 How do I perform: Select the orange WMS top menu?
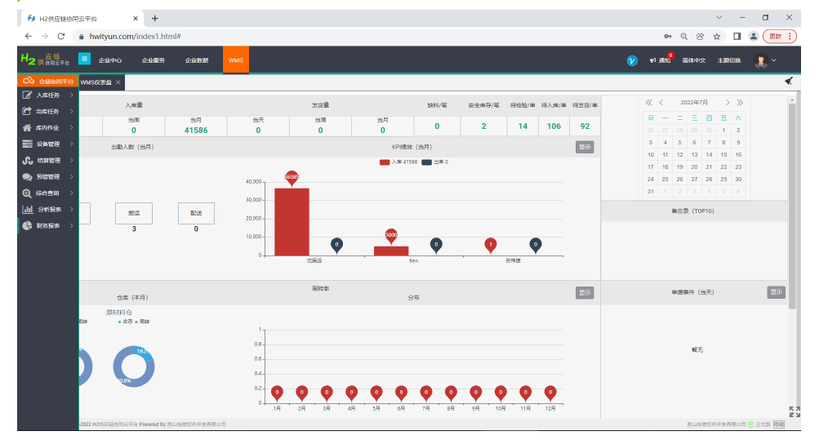236,60
